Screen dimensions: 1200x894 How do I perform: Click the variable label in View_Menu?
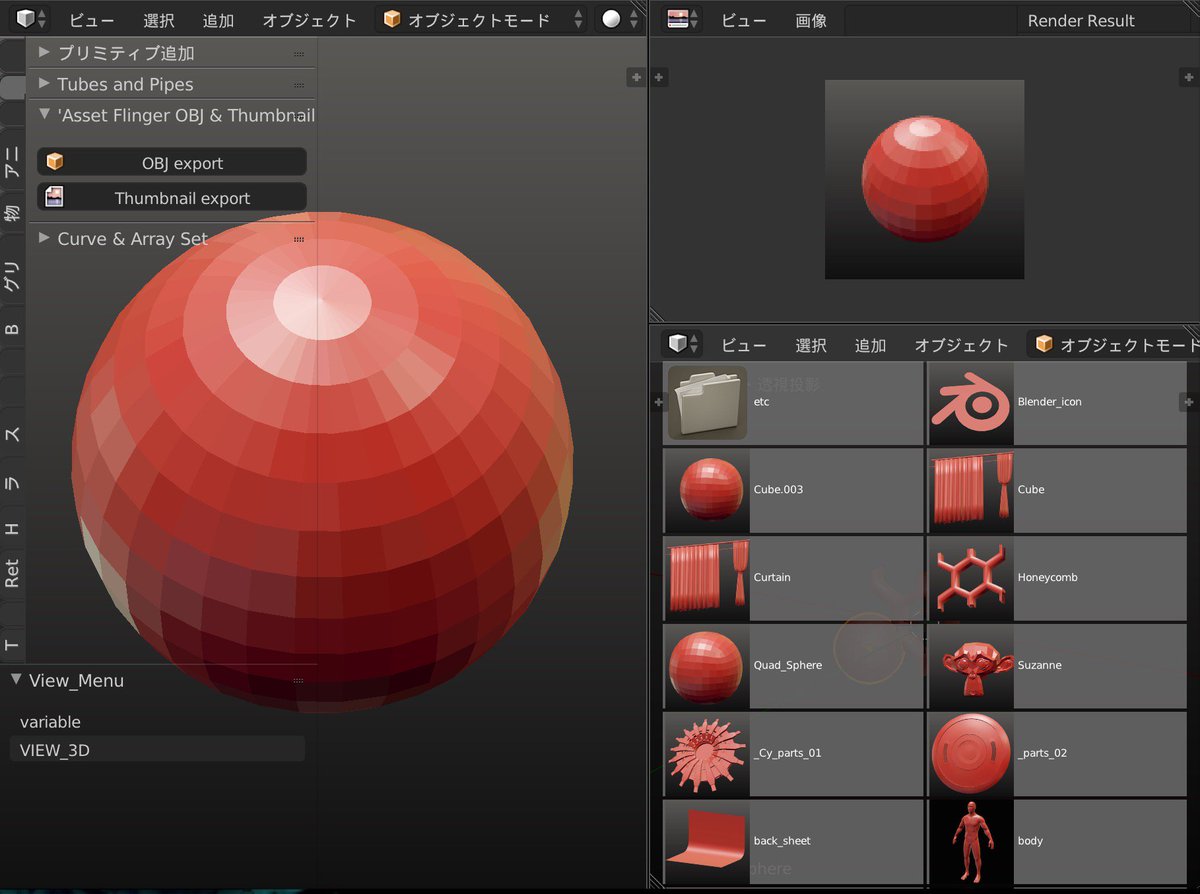click(50, 722)
